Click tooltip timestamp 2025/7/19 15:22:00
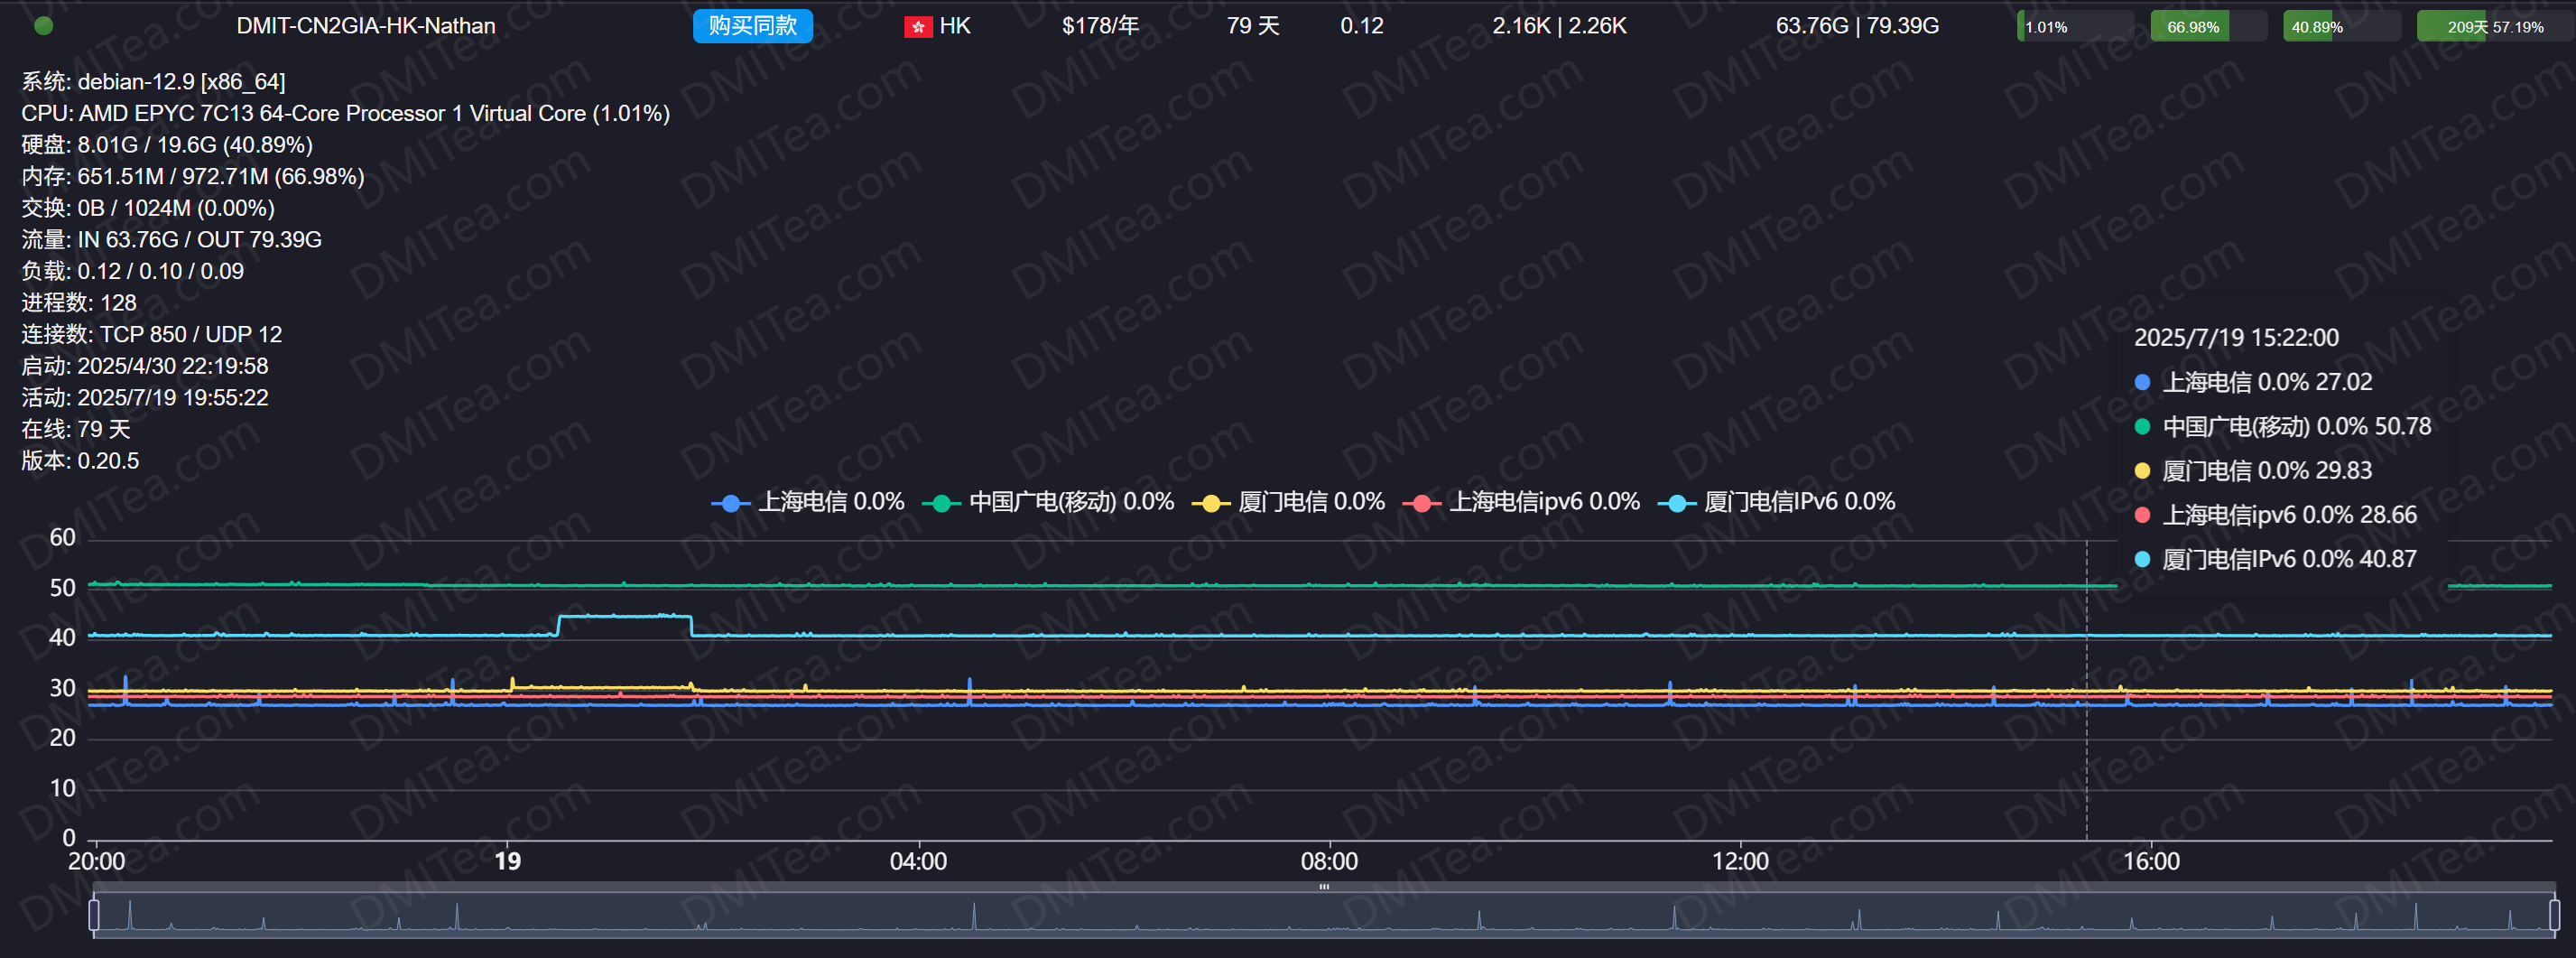This screenshot has height=958, width=2576. pos(2236,338)
